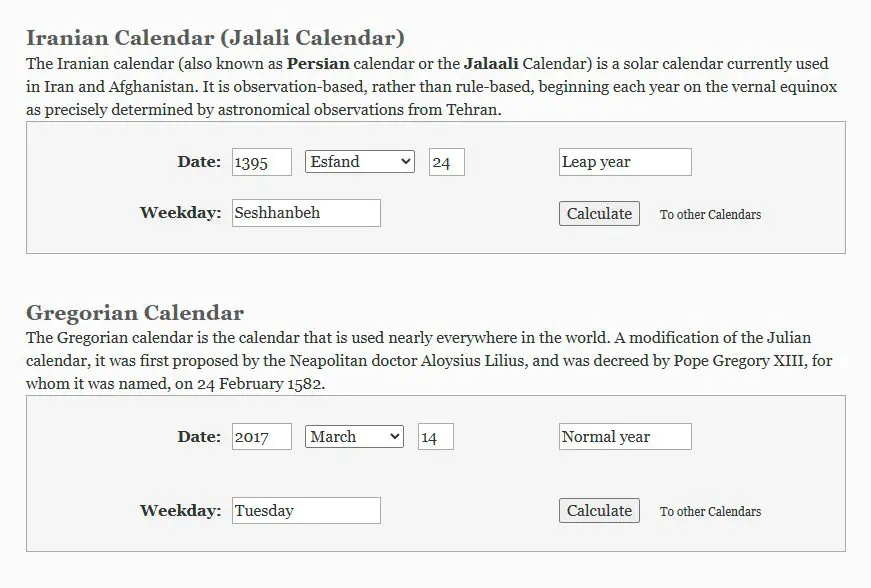This screenshot has width=871, height=588.
Task: Follow To other Calendars link in Iranian section
Action: [710, 214]
